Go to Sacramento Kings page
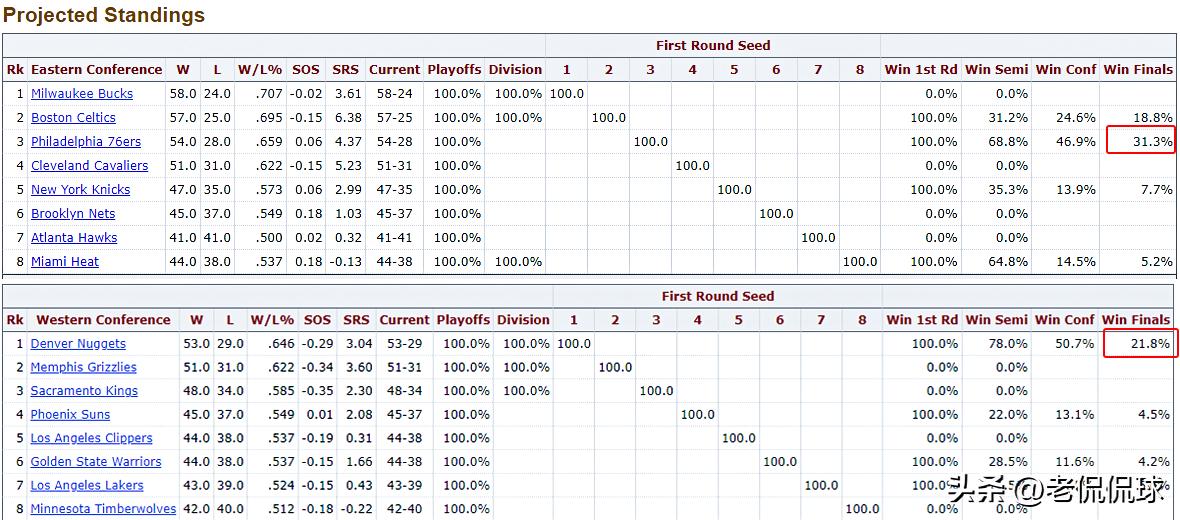 click(x=84, y=391)
